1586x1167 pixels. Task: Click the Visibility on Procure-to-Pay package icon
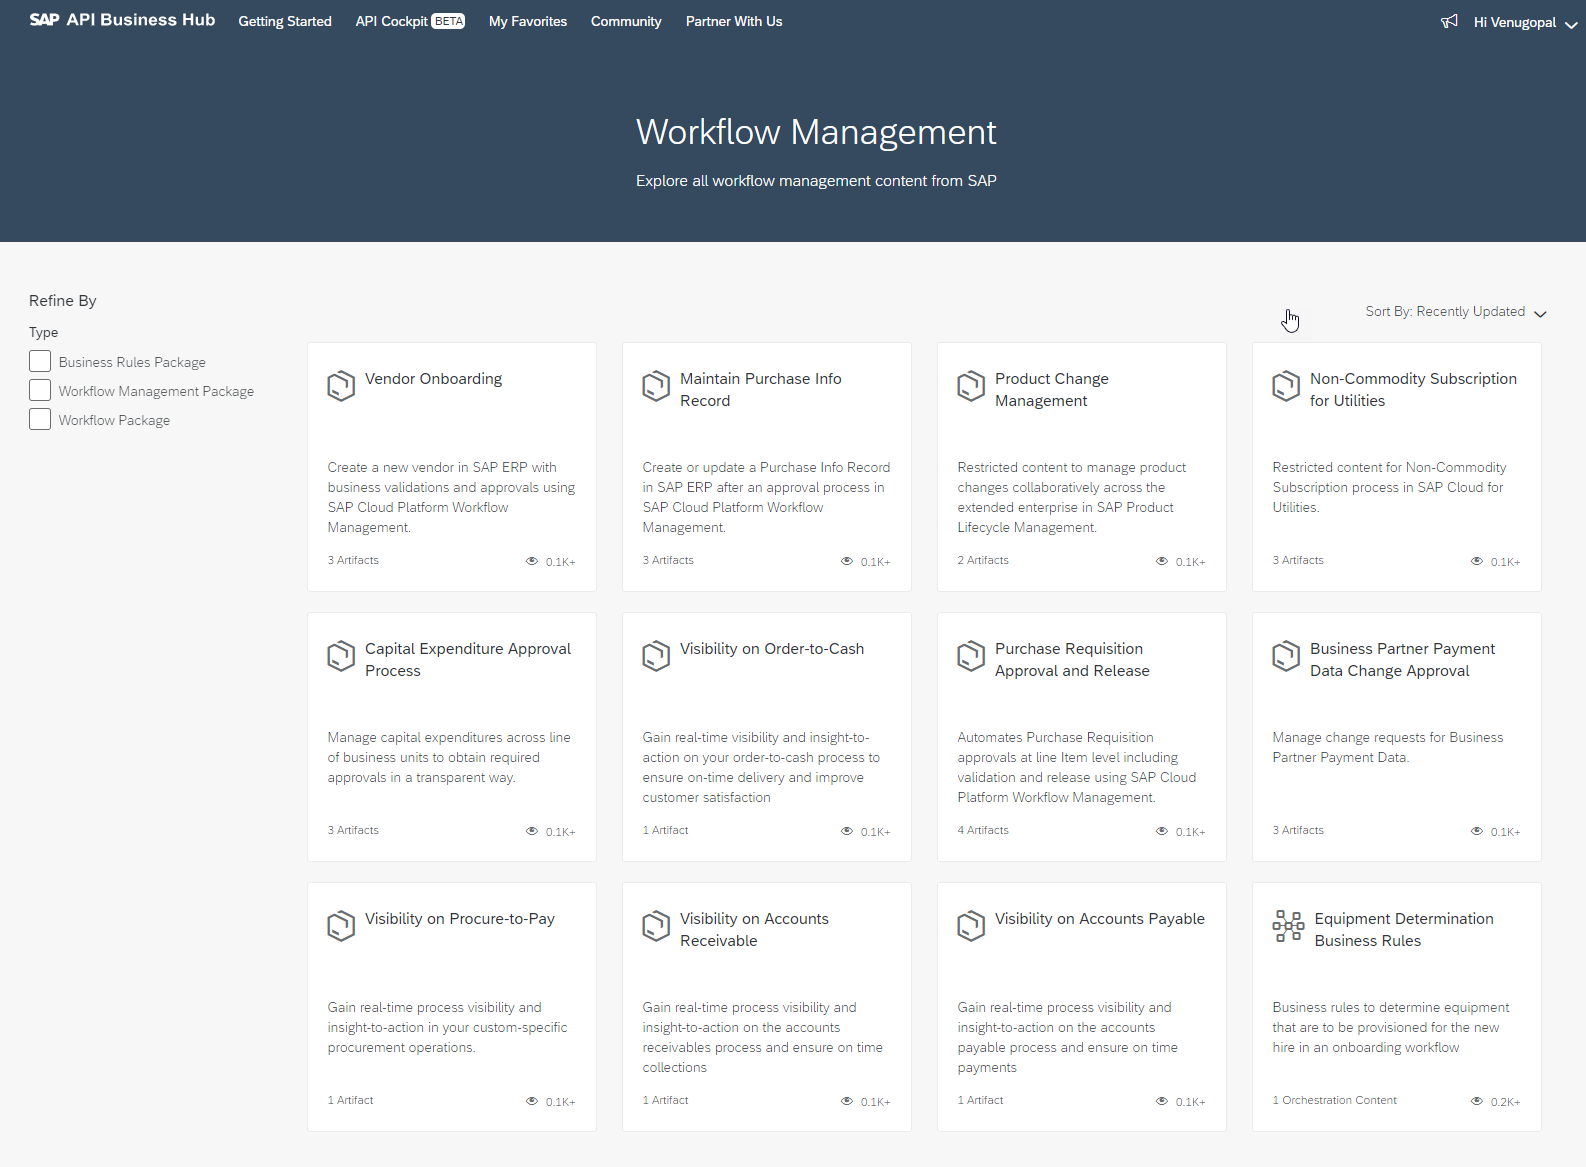coord(341,926)
